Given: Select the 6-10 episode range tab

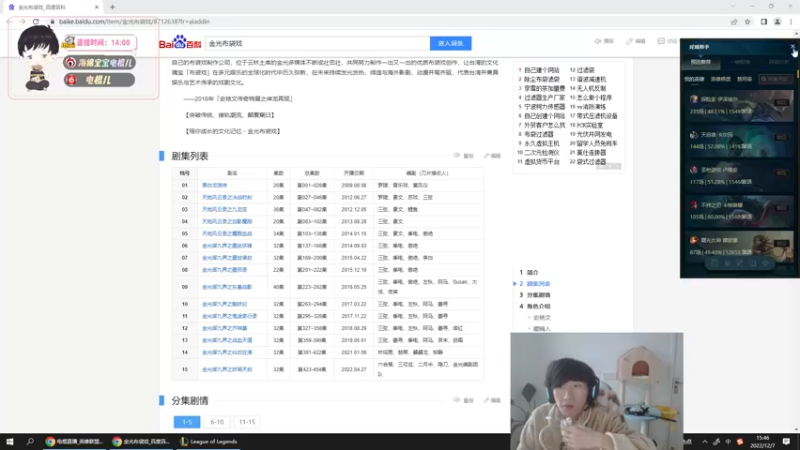Looking at the screenshot, I should tap(217, 422).
